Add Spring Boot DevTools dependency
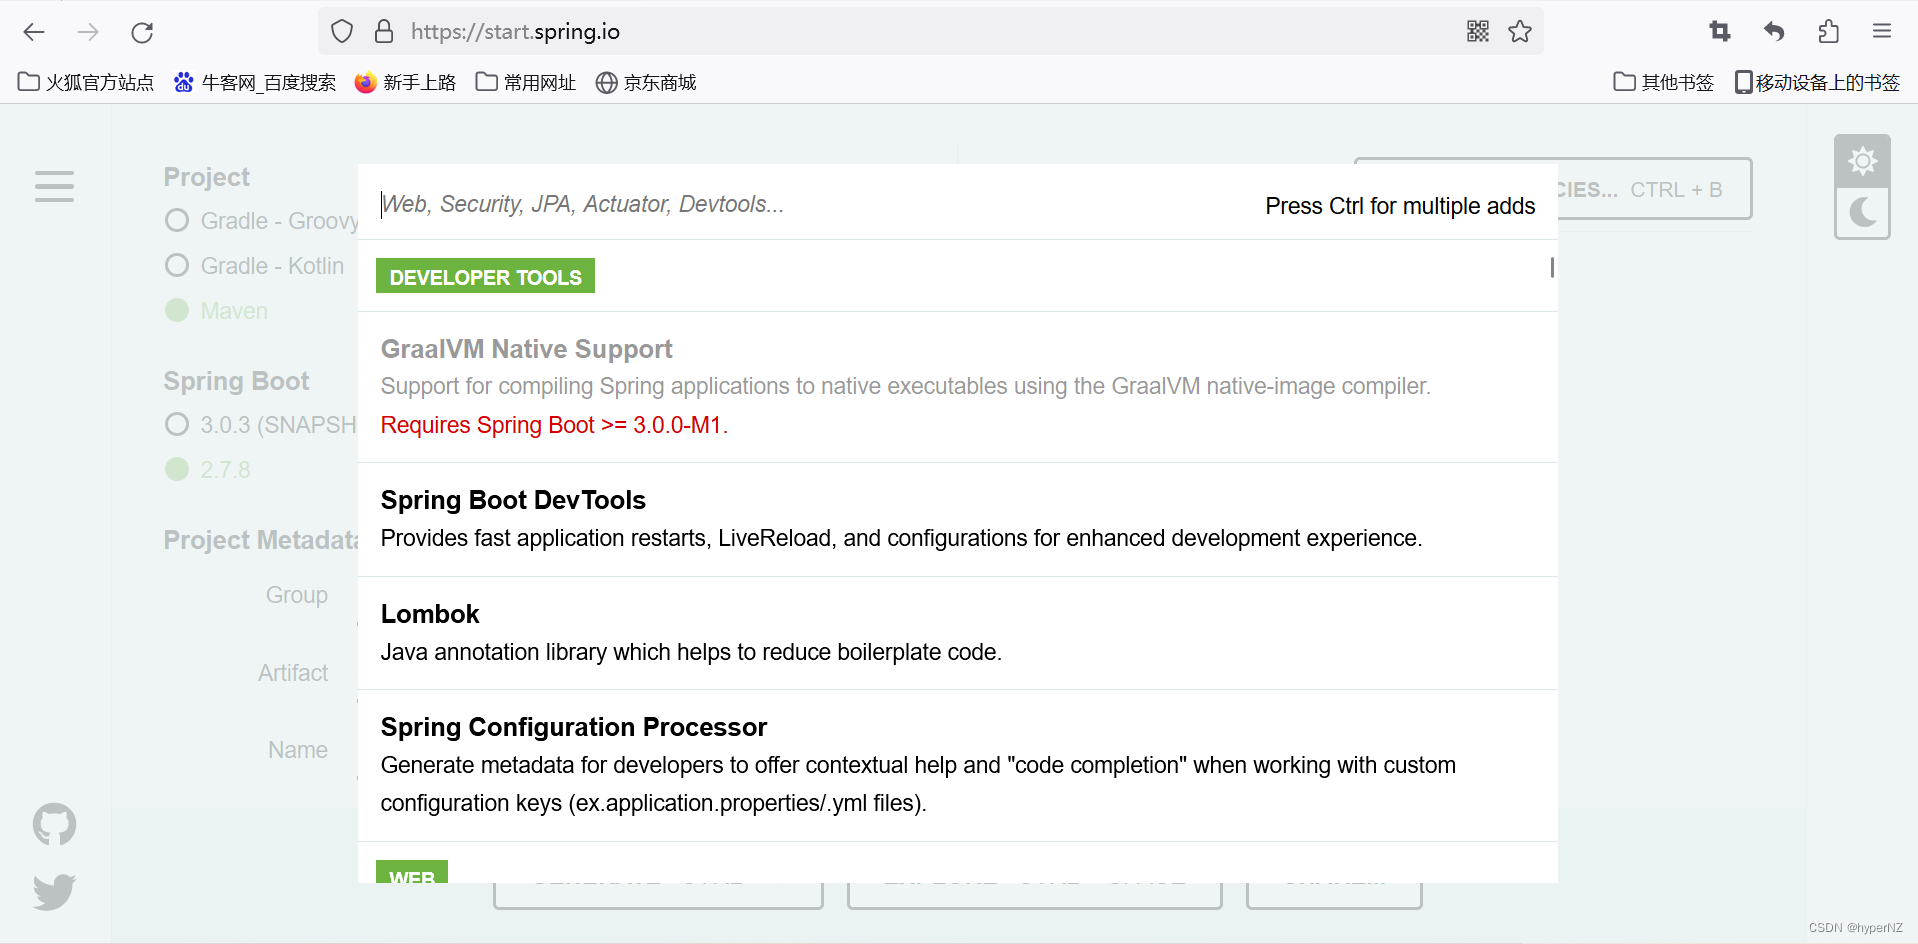Screen dimensions: 1918x944 [x=958, y=519]
